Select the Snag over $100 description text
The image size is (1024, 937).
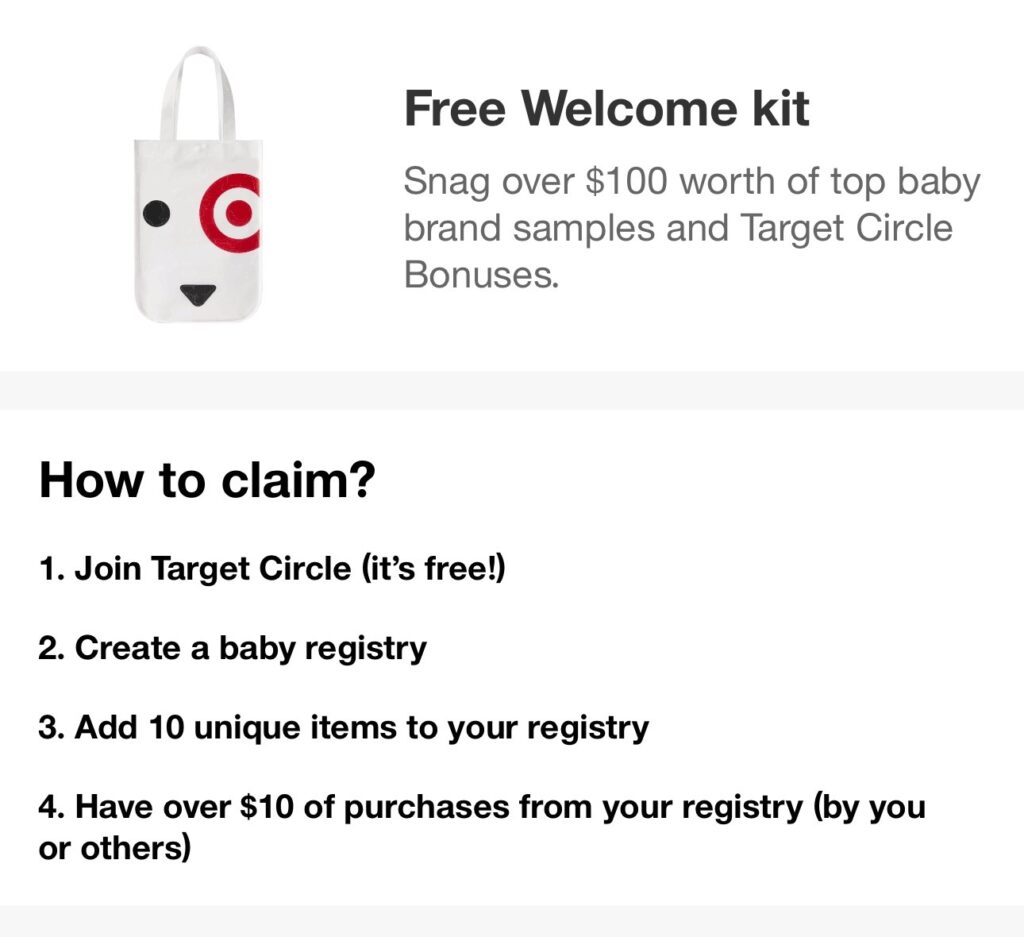coord(692,228)
